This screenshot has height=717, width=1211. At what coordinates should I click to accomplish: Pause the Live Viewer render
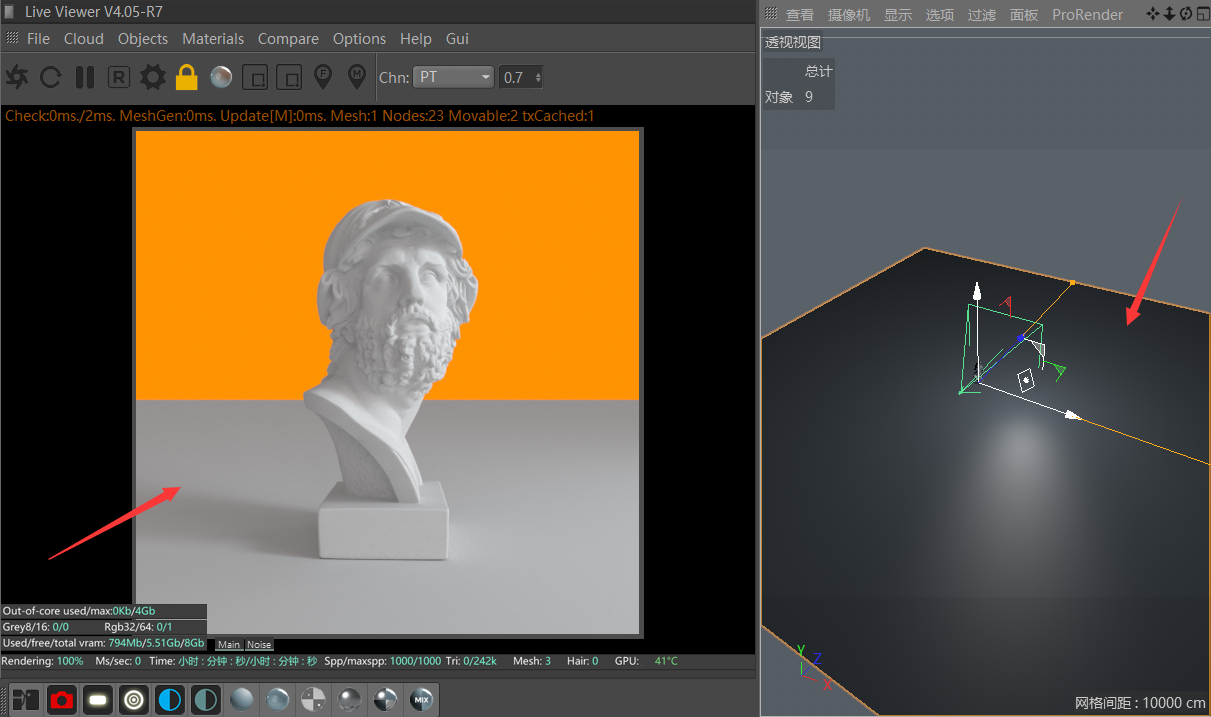tap(85, 77)
